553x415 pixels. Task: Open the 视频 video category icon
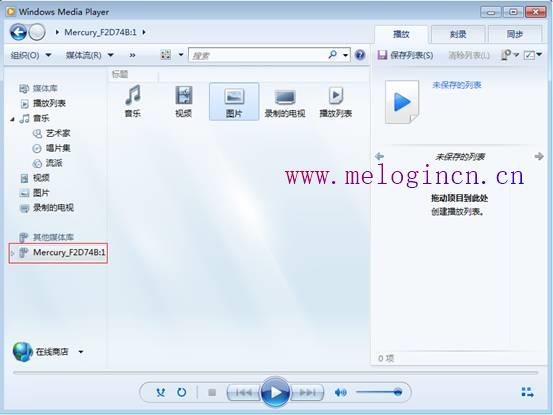(x=183, y=101)
